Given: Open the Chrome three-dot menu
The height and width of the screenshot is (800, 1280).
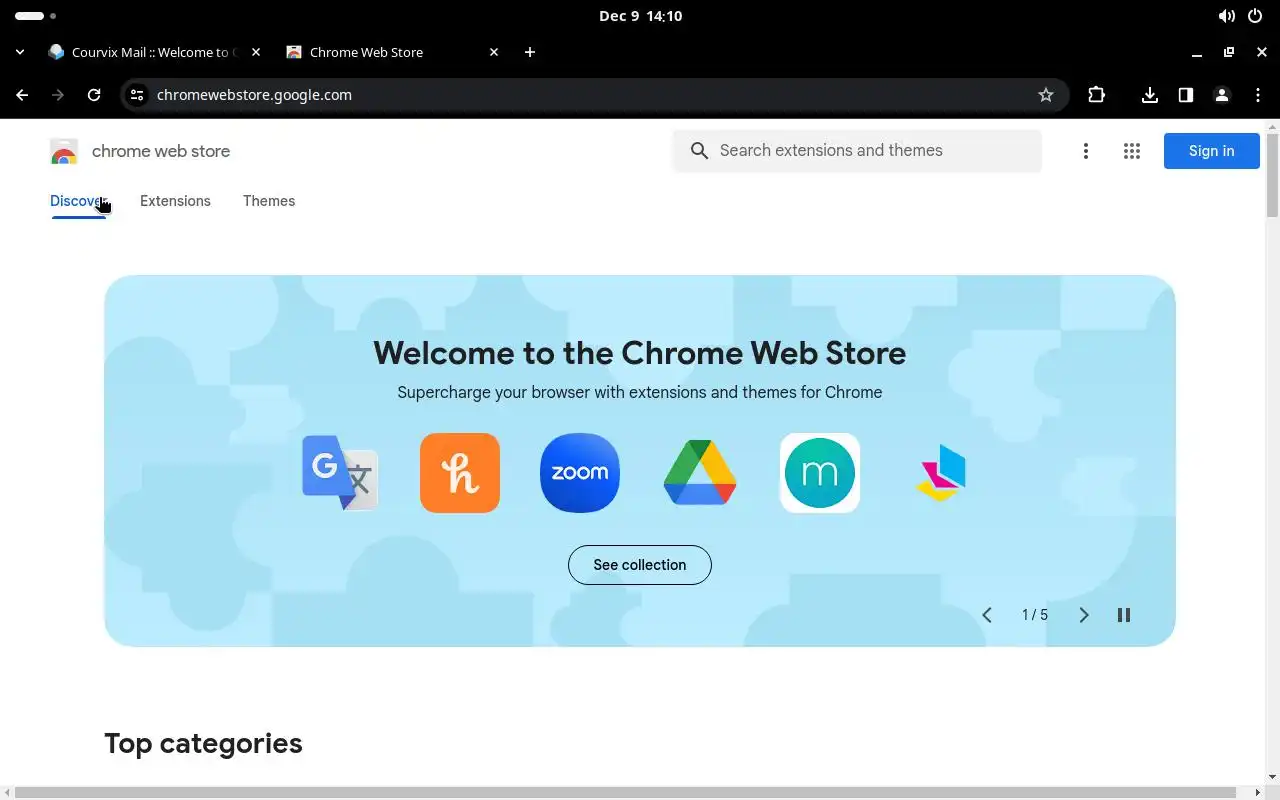Looking at the screenshot, I should (x=1258, y=95).
